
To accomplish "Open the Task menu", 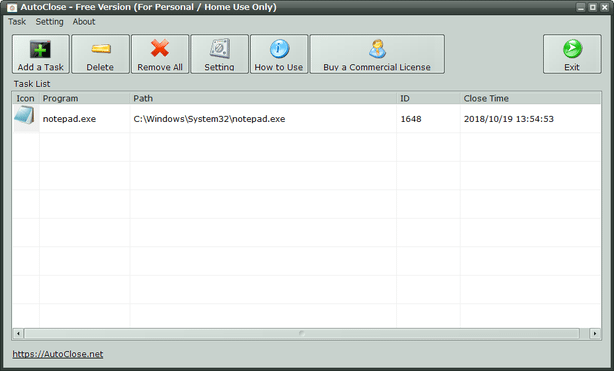I will point(17,22).
